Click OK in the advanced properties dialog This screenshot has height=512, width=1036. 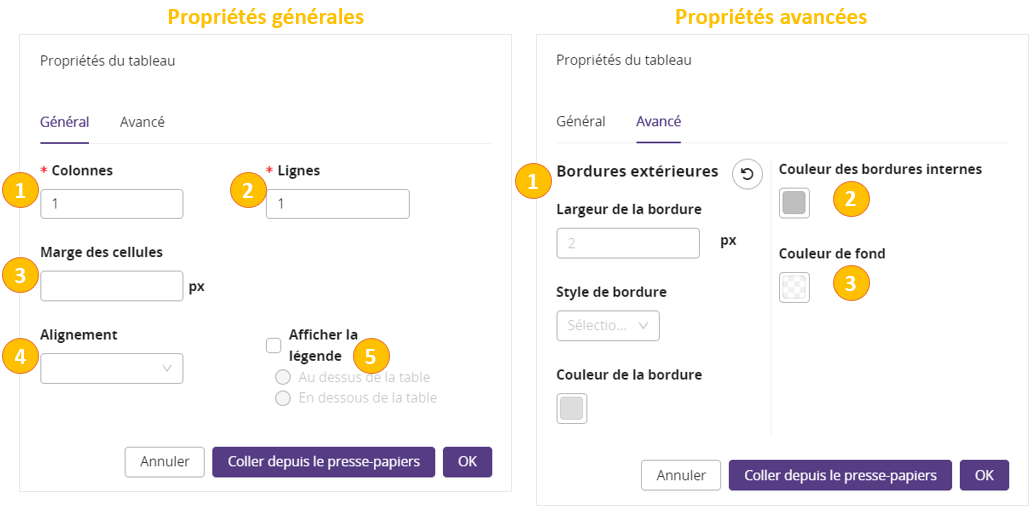click(984, 475)
